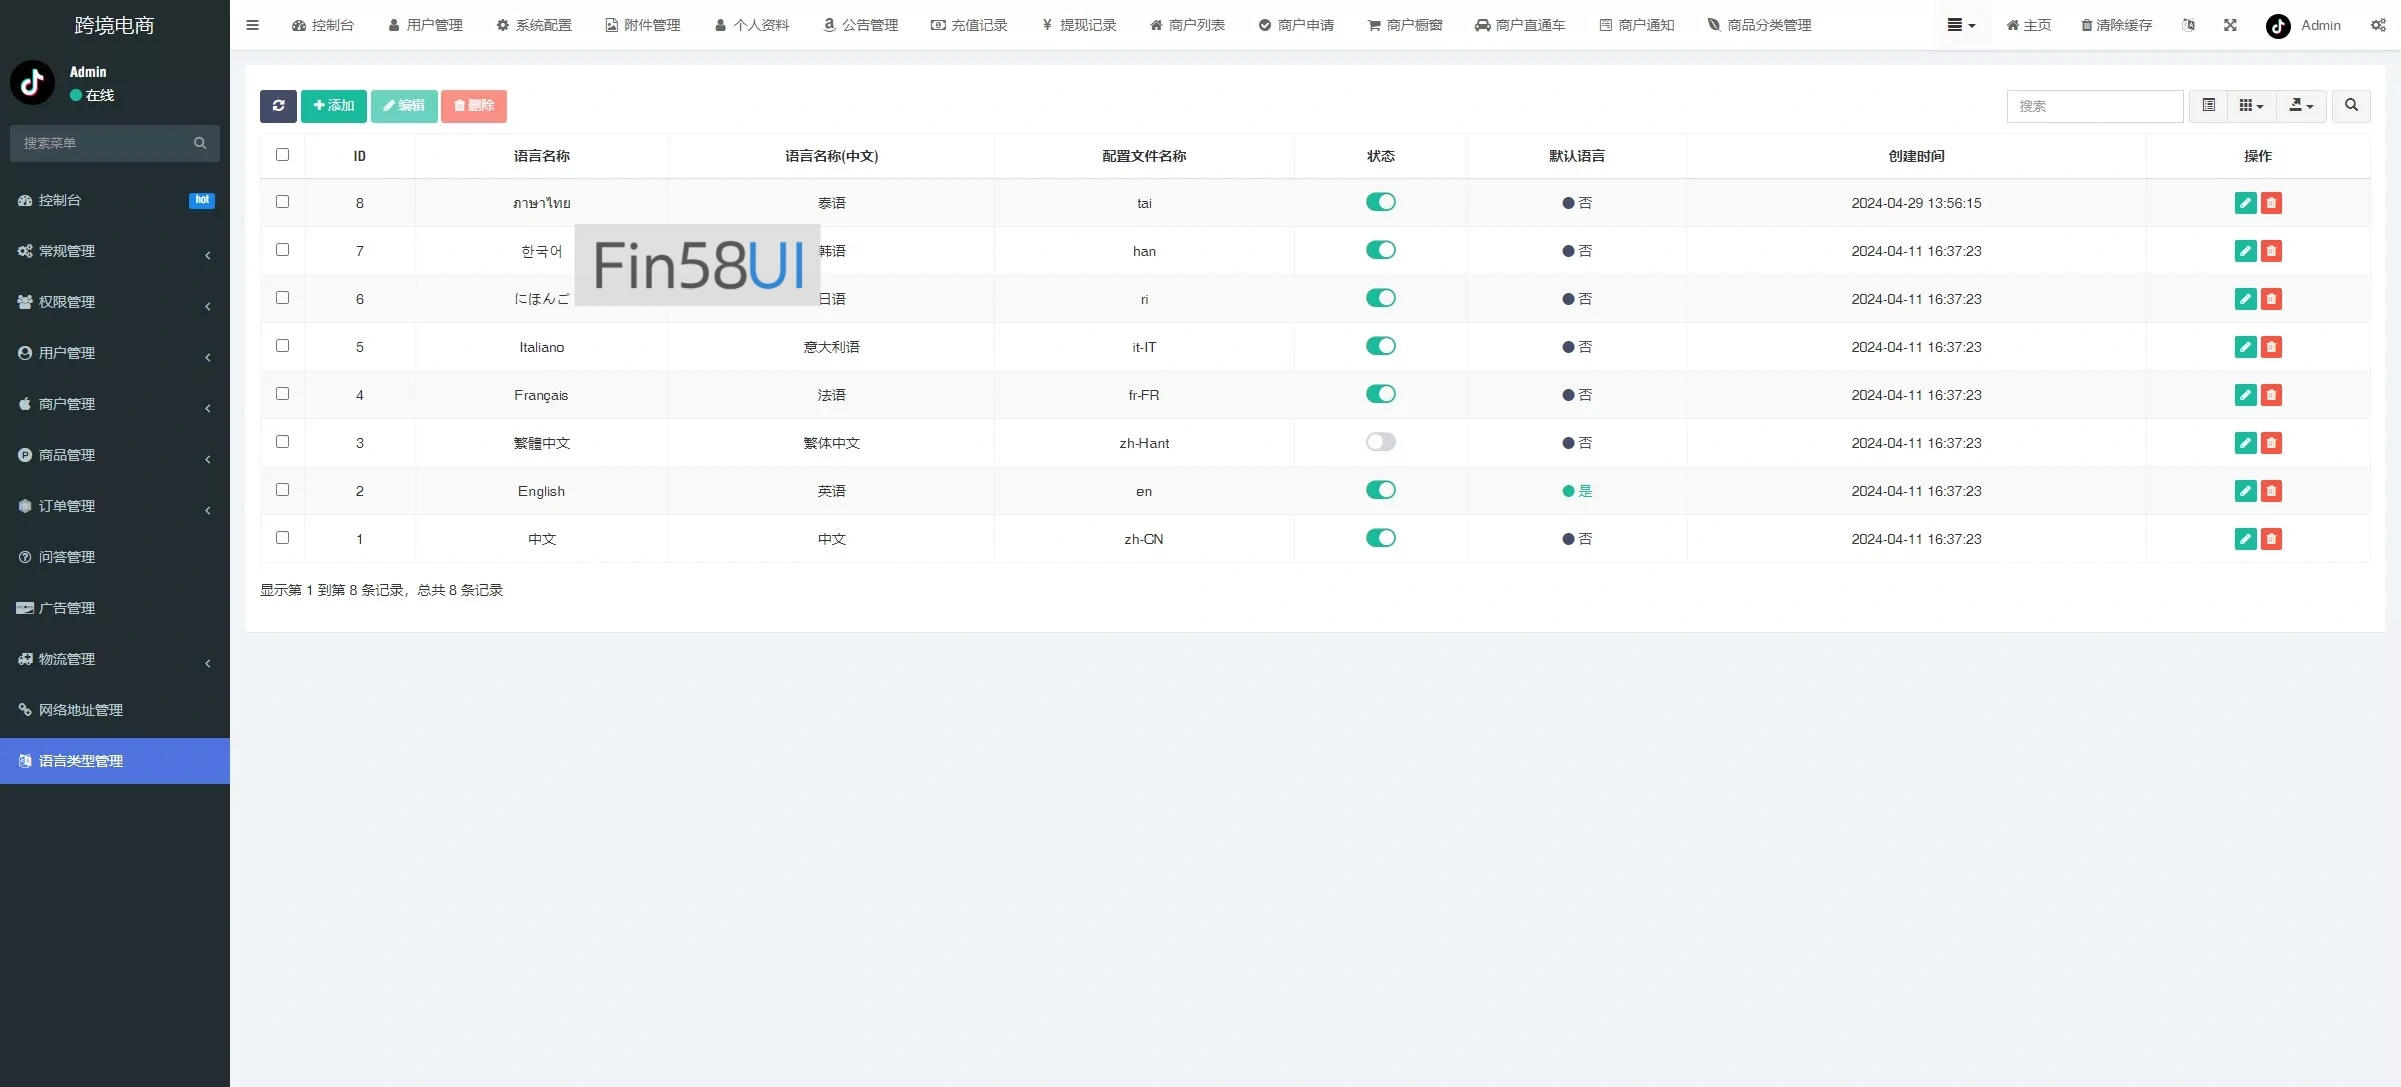The width and height of the screenshot is (2401, 1087).
Task: Open 商户橱窗 from the top toolbar
Action: click(x=1405, y=25)
